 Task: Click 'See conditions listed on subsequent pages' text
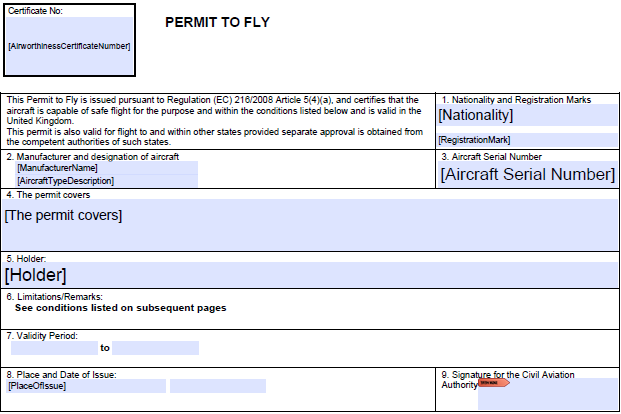[x=120, y=308]
